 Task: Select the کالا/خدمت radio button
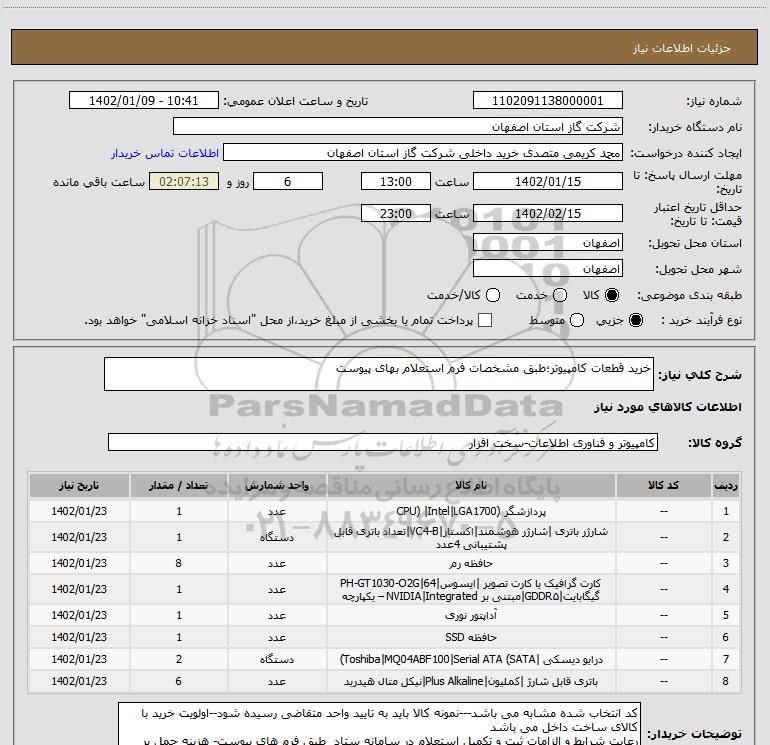click(493, 295)
